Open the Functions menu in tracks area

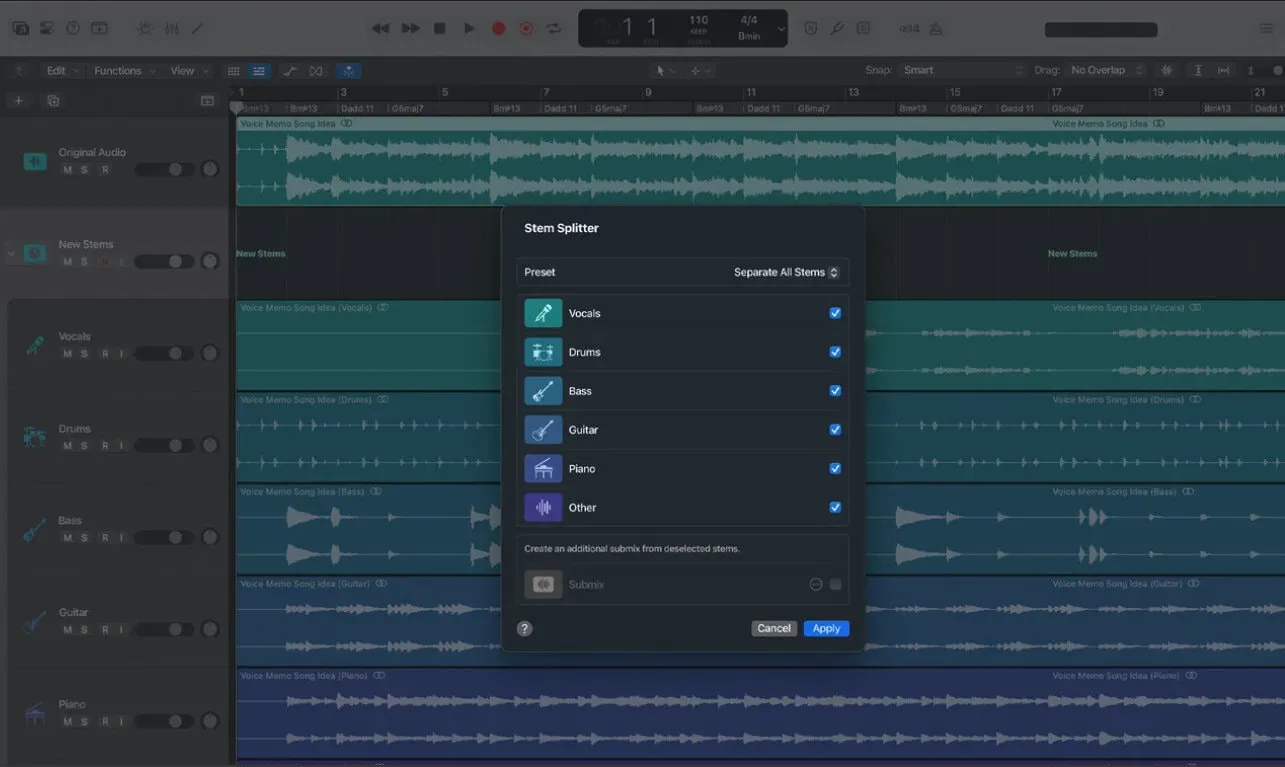click(124, 71)
